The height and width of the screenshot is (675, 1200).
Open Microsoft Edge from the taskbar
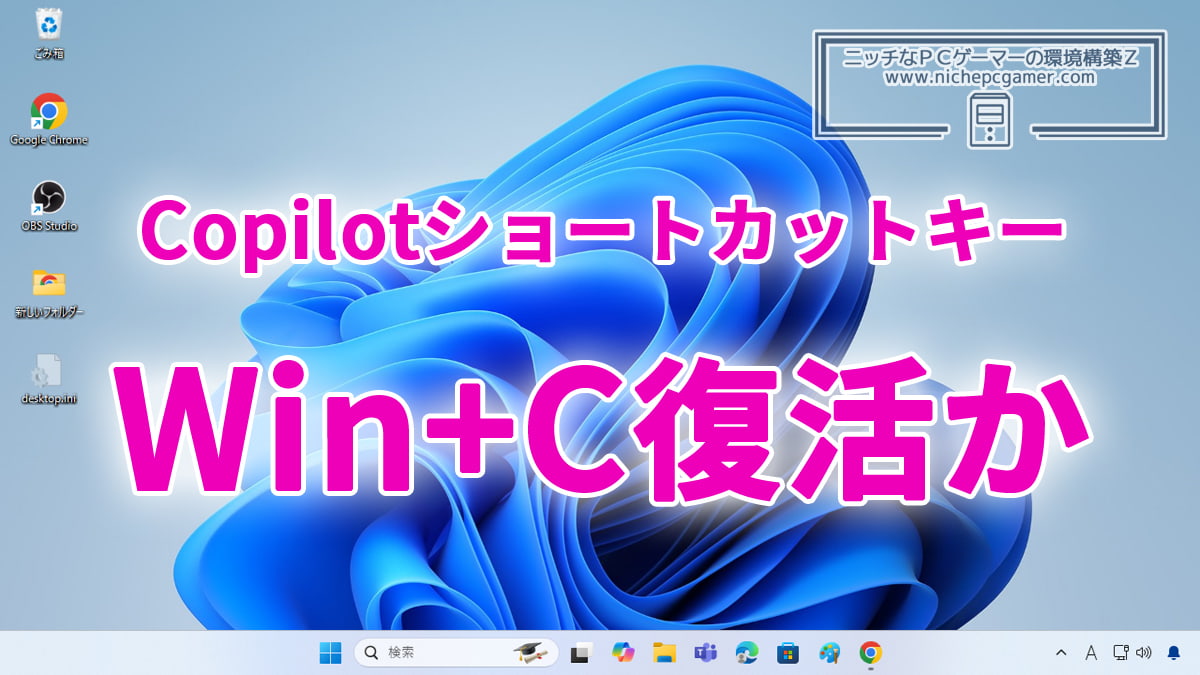[747, 653]
